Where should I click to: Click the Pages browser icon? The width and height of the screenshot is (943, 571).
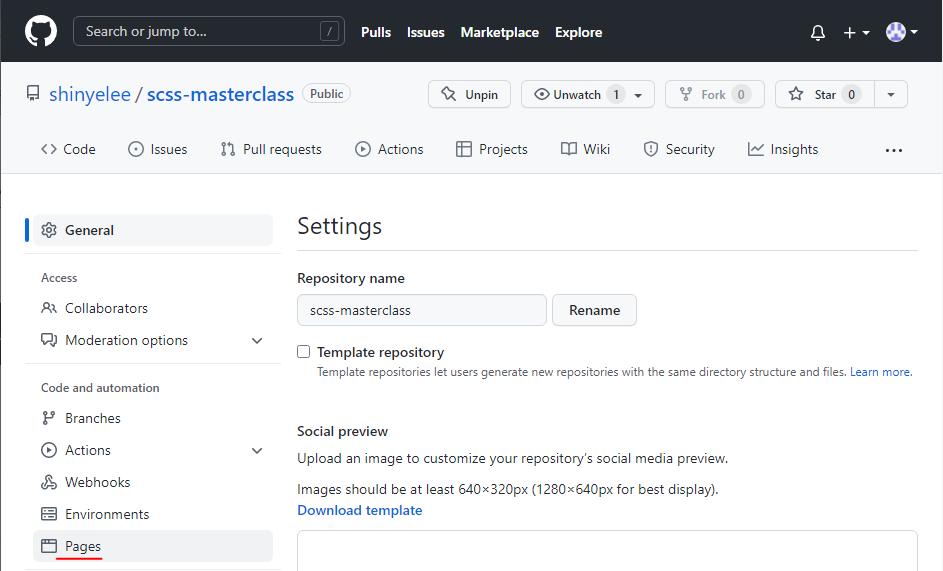pyautogui.click(x=49, y=546)
